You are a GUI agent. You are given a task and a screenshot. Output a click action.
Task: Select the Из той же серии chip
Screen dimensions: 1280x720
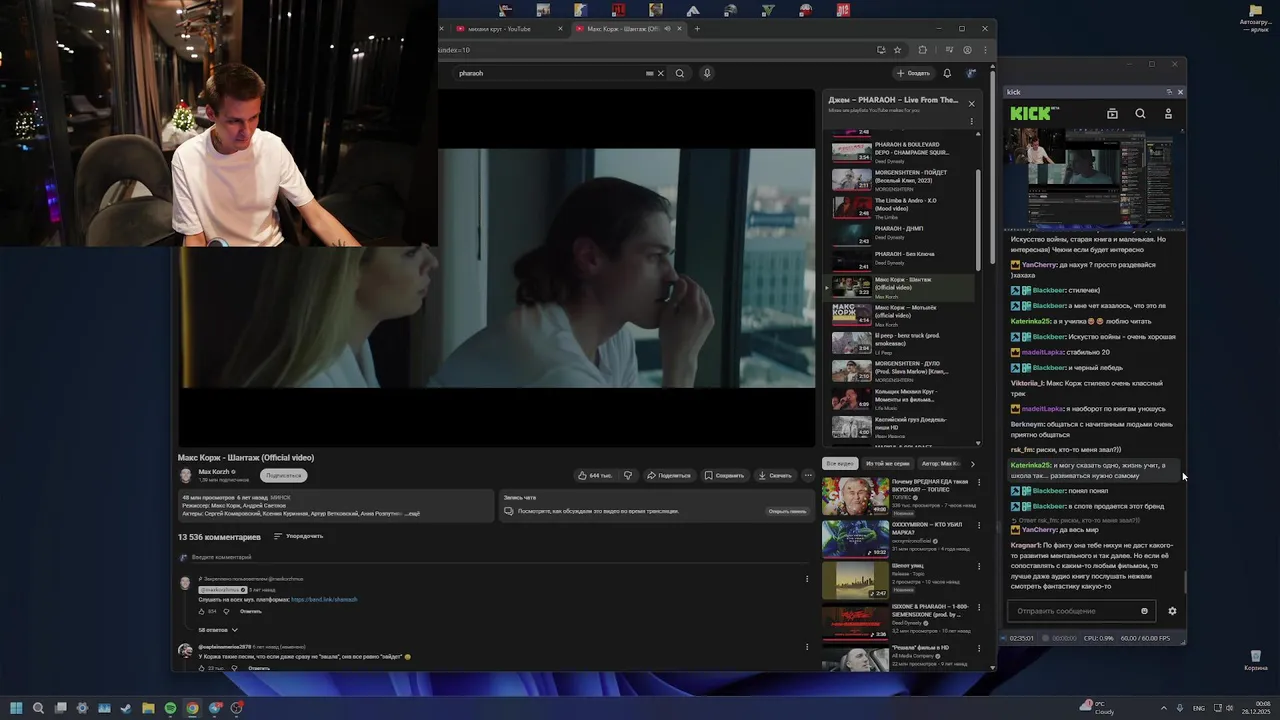pyautogui.click(x=888, y=463)
